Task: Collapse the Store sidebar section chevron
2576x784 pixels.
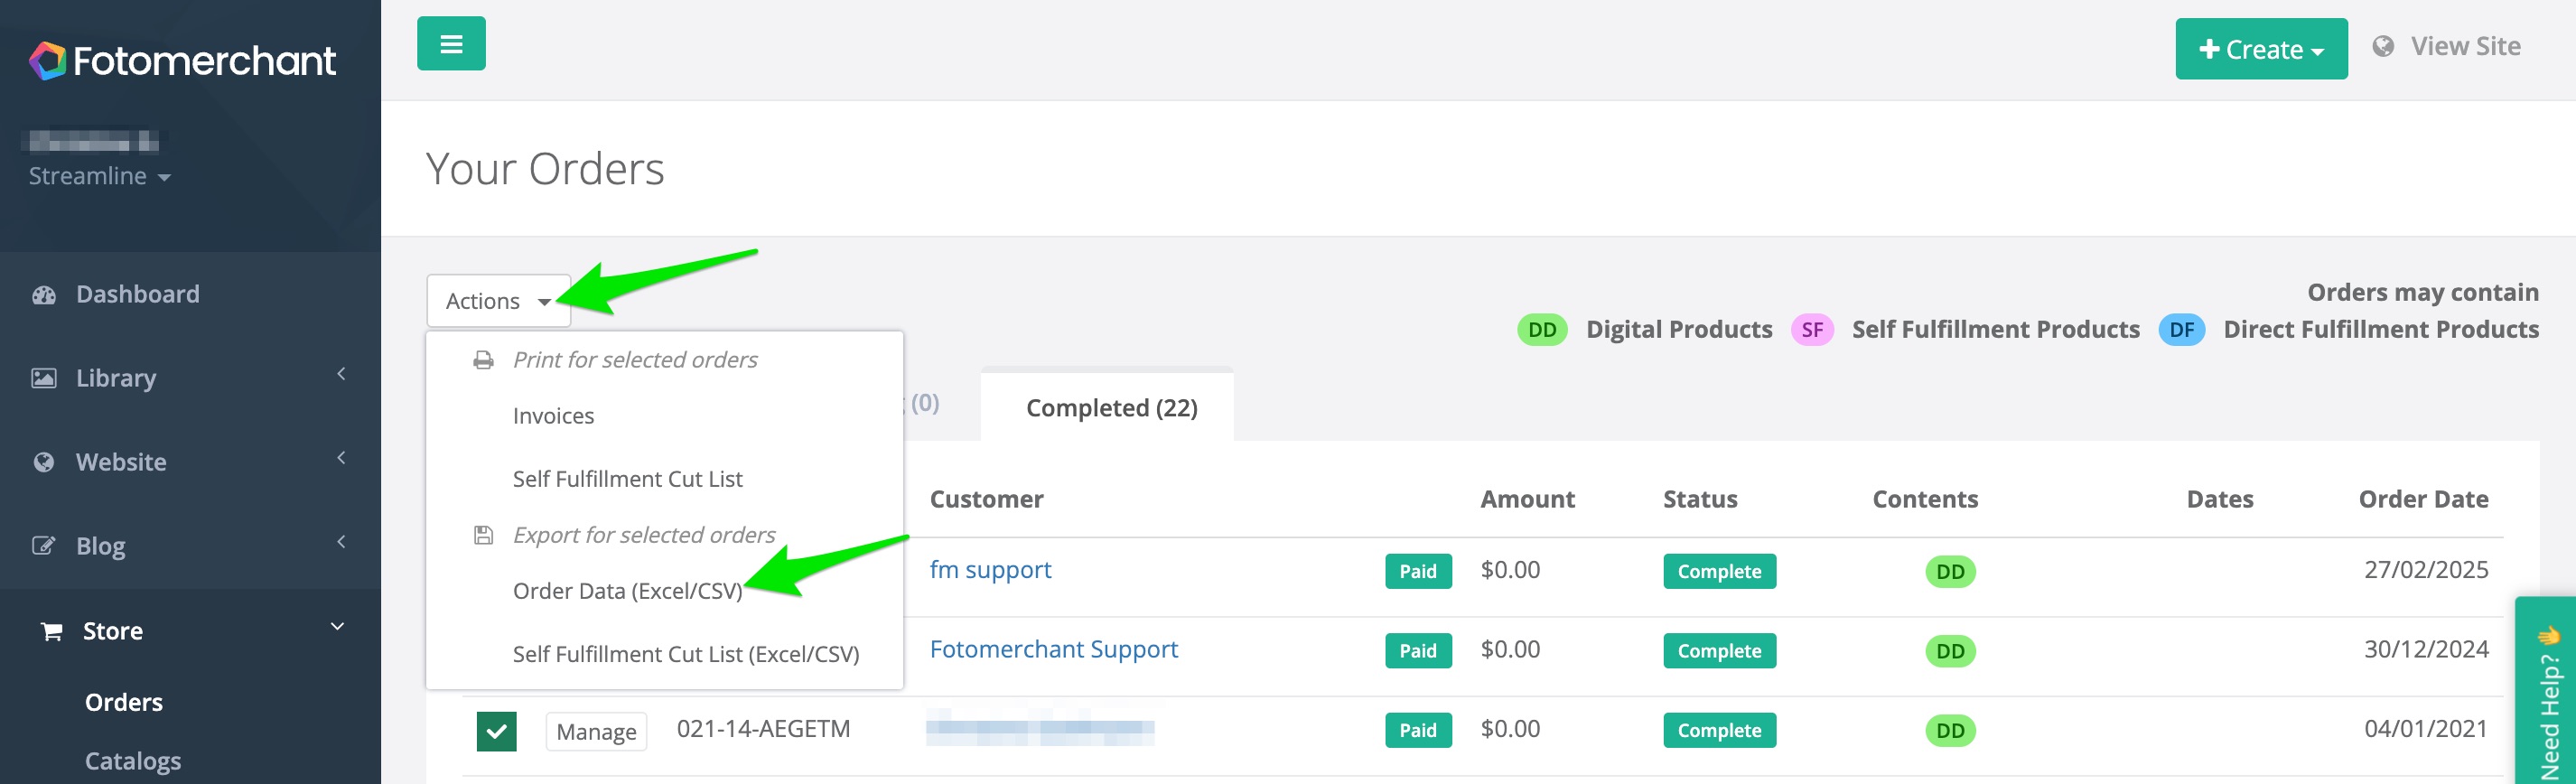Action: click(x=338, y=627)
